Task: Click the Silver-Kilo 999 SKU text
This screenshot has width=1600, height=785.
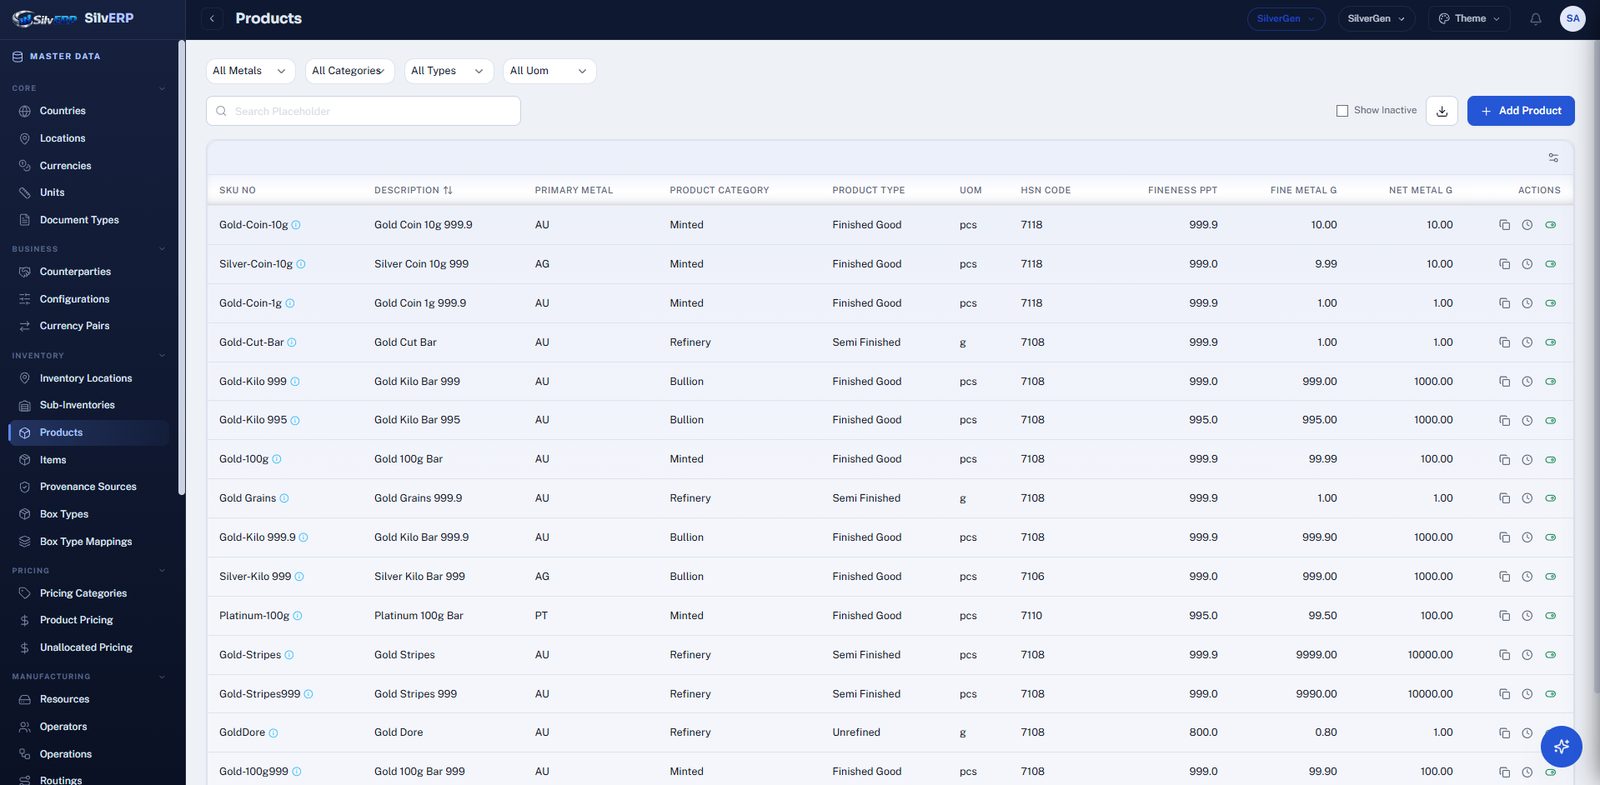Action: point(255,577)
